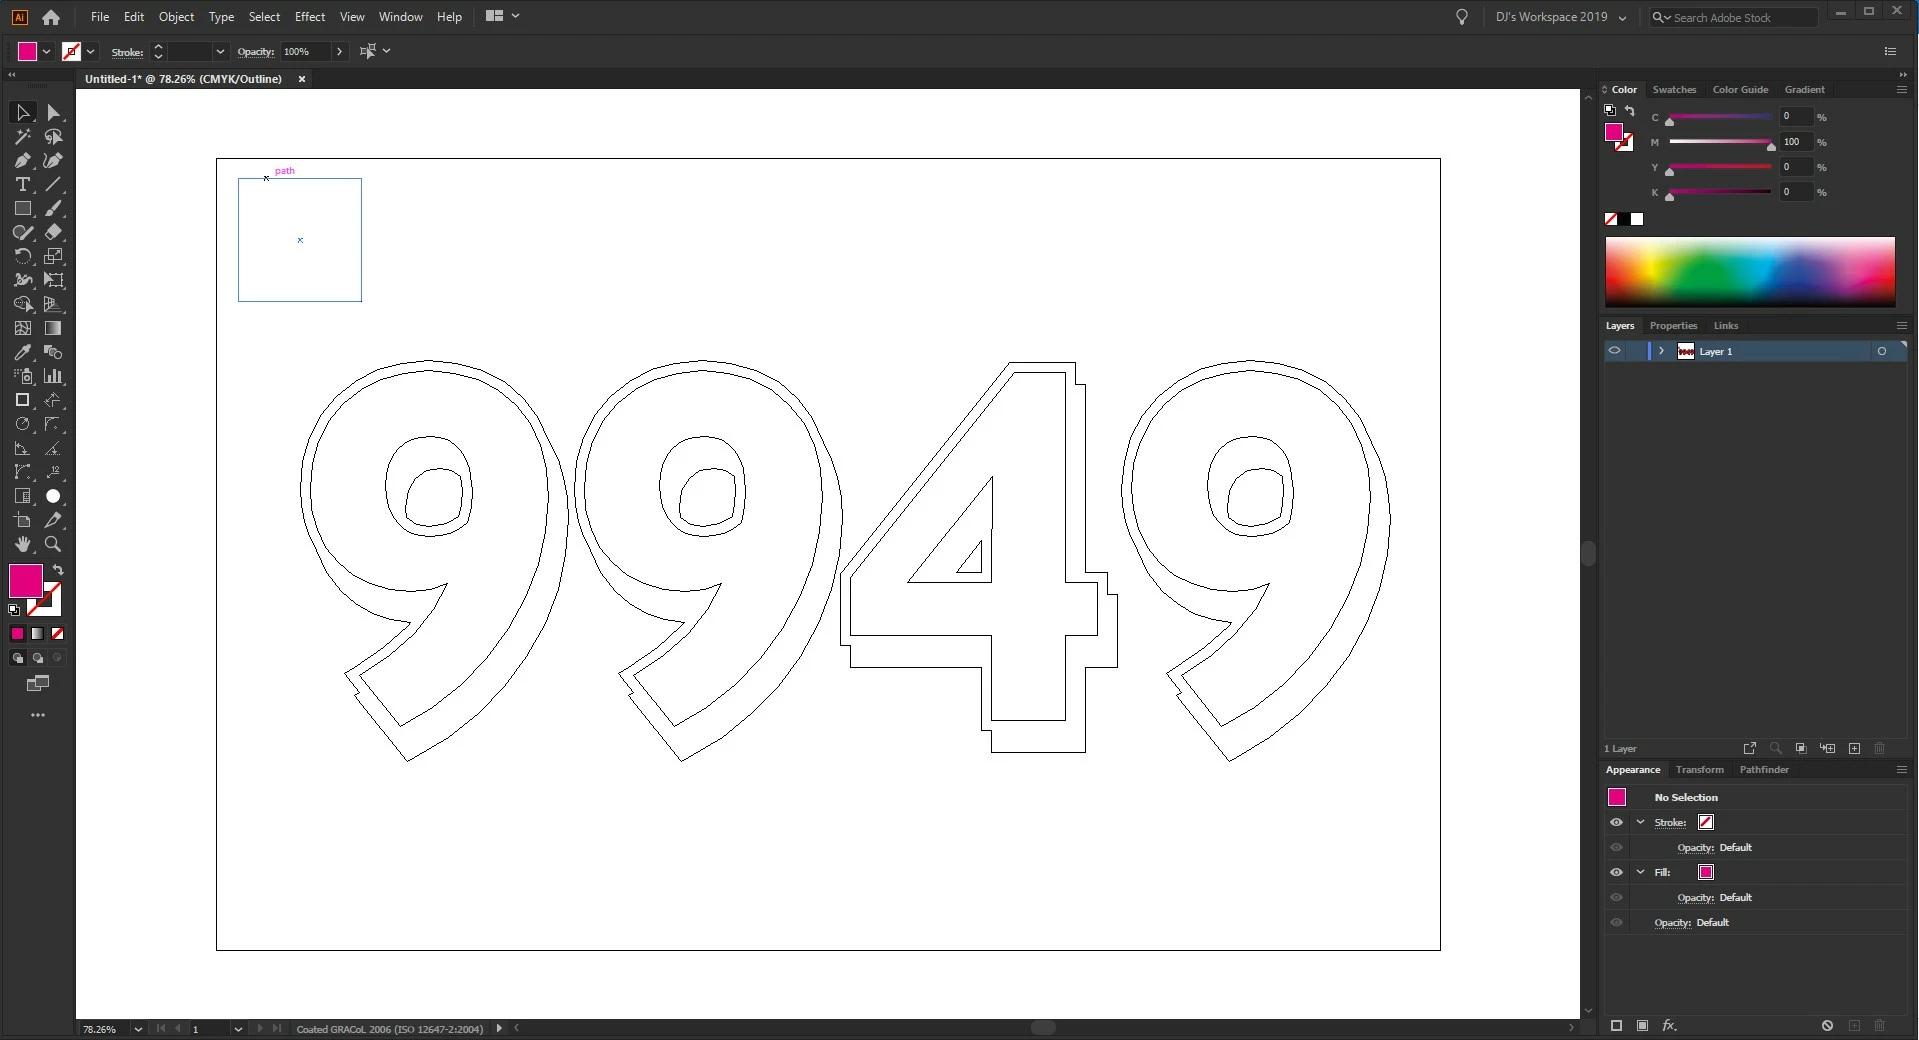
Task: Select the Rectangle tool
Action: pos(22,209)
